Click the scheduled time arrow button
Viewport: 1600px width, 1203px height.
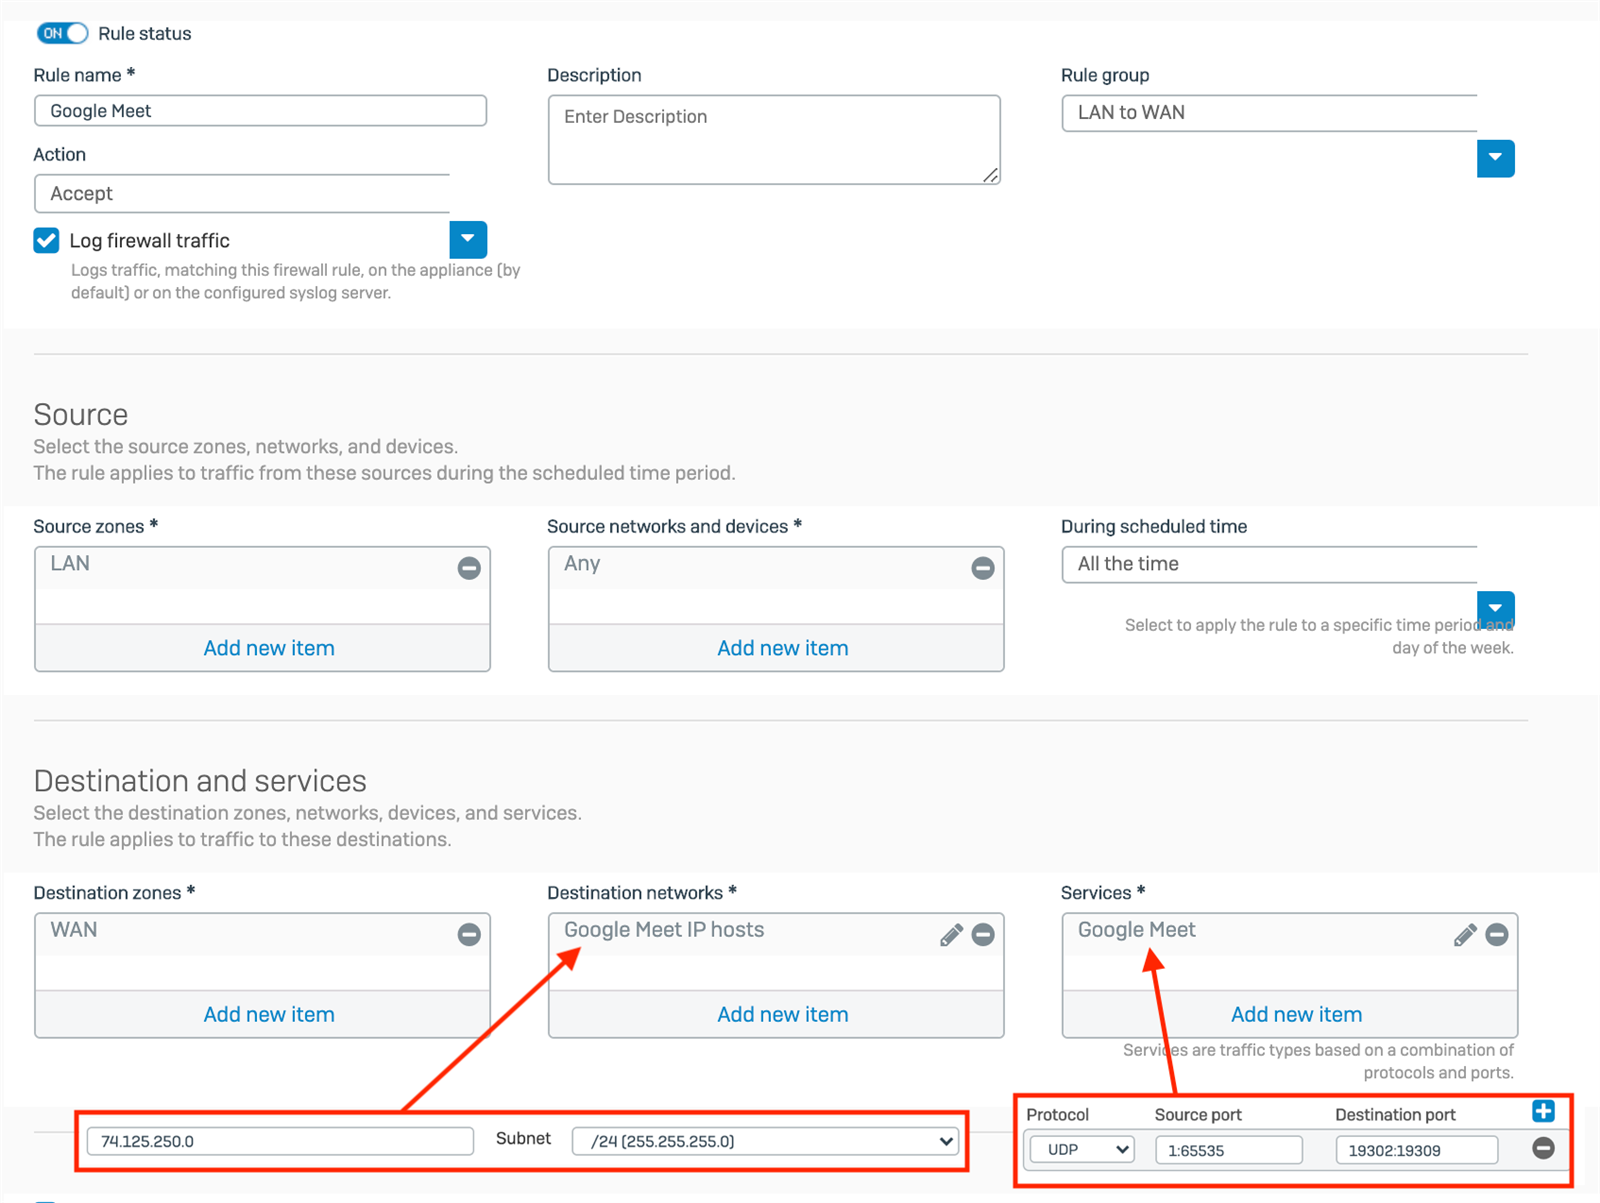pyautogui.click(x=1495, y=609)
